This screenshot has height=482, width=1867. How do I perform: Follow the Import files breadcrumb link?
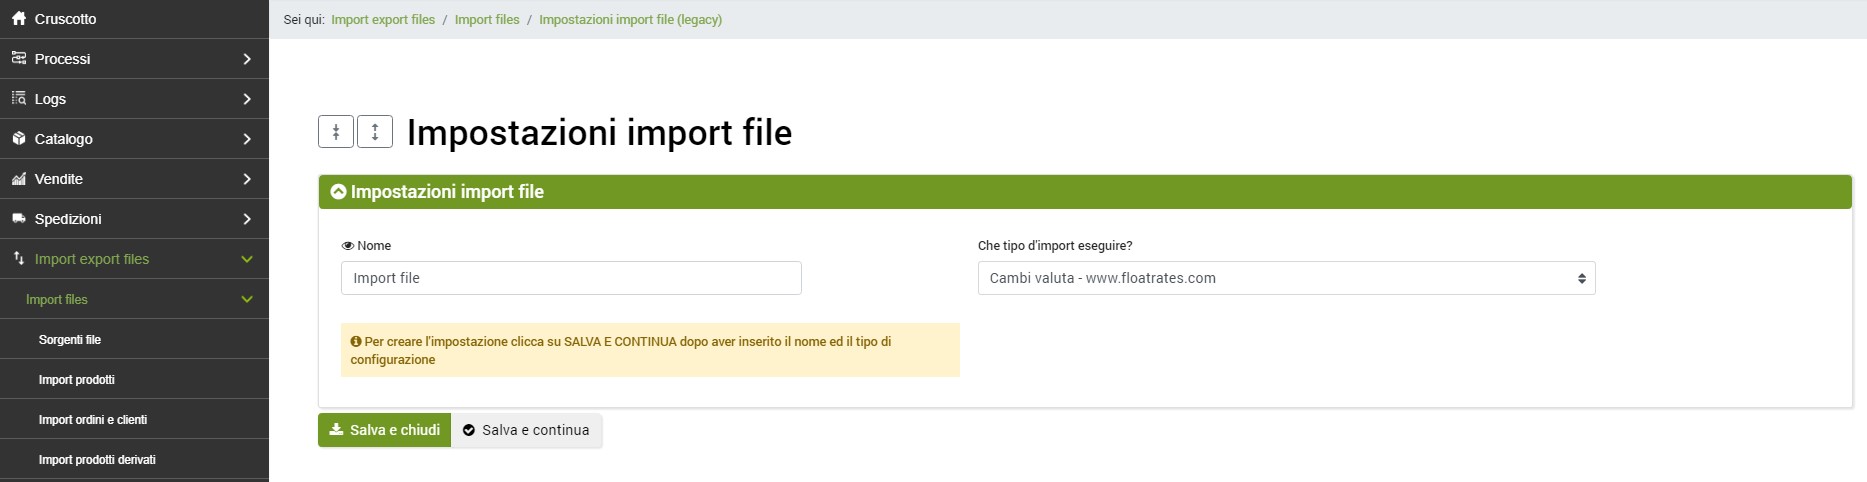pos(487,20)
